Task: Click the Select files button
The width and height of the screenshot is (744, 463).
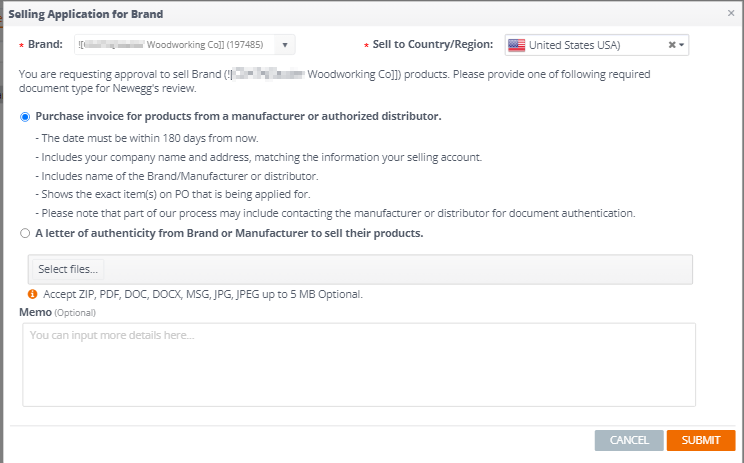Action: coord(68,269)
